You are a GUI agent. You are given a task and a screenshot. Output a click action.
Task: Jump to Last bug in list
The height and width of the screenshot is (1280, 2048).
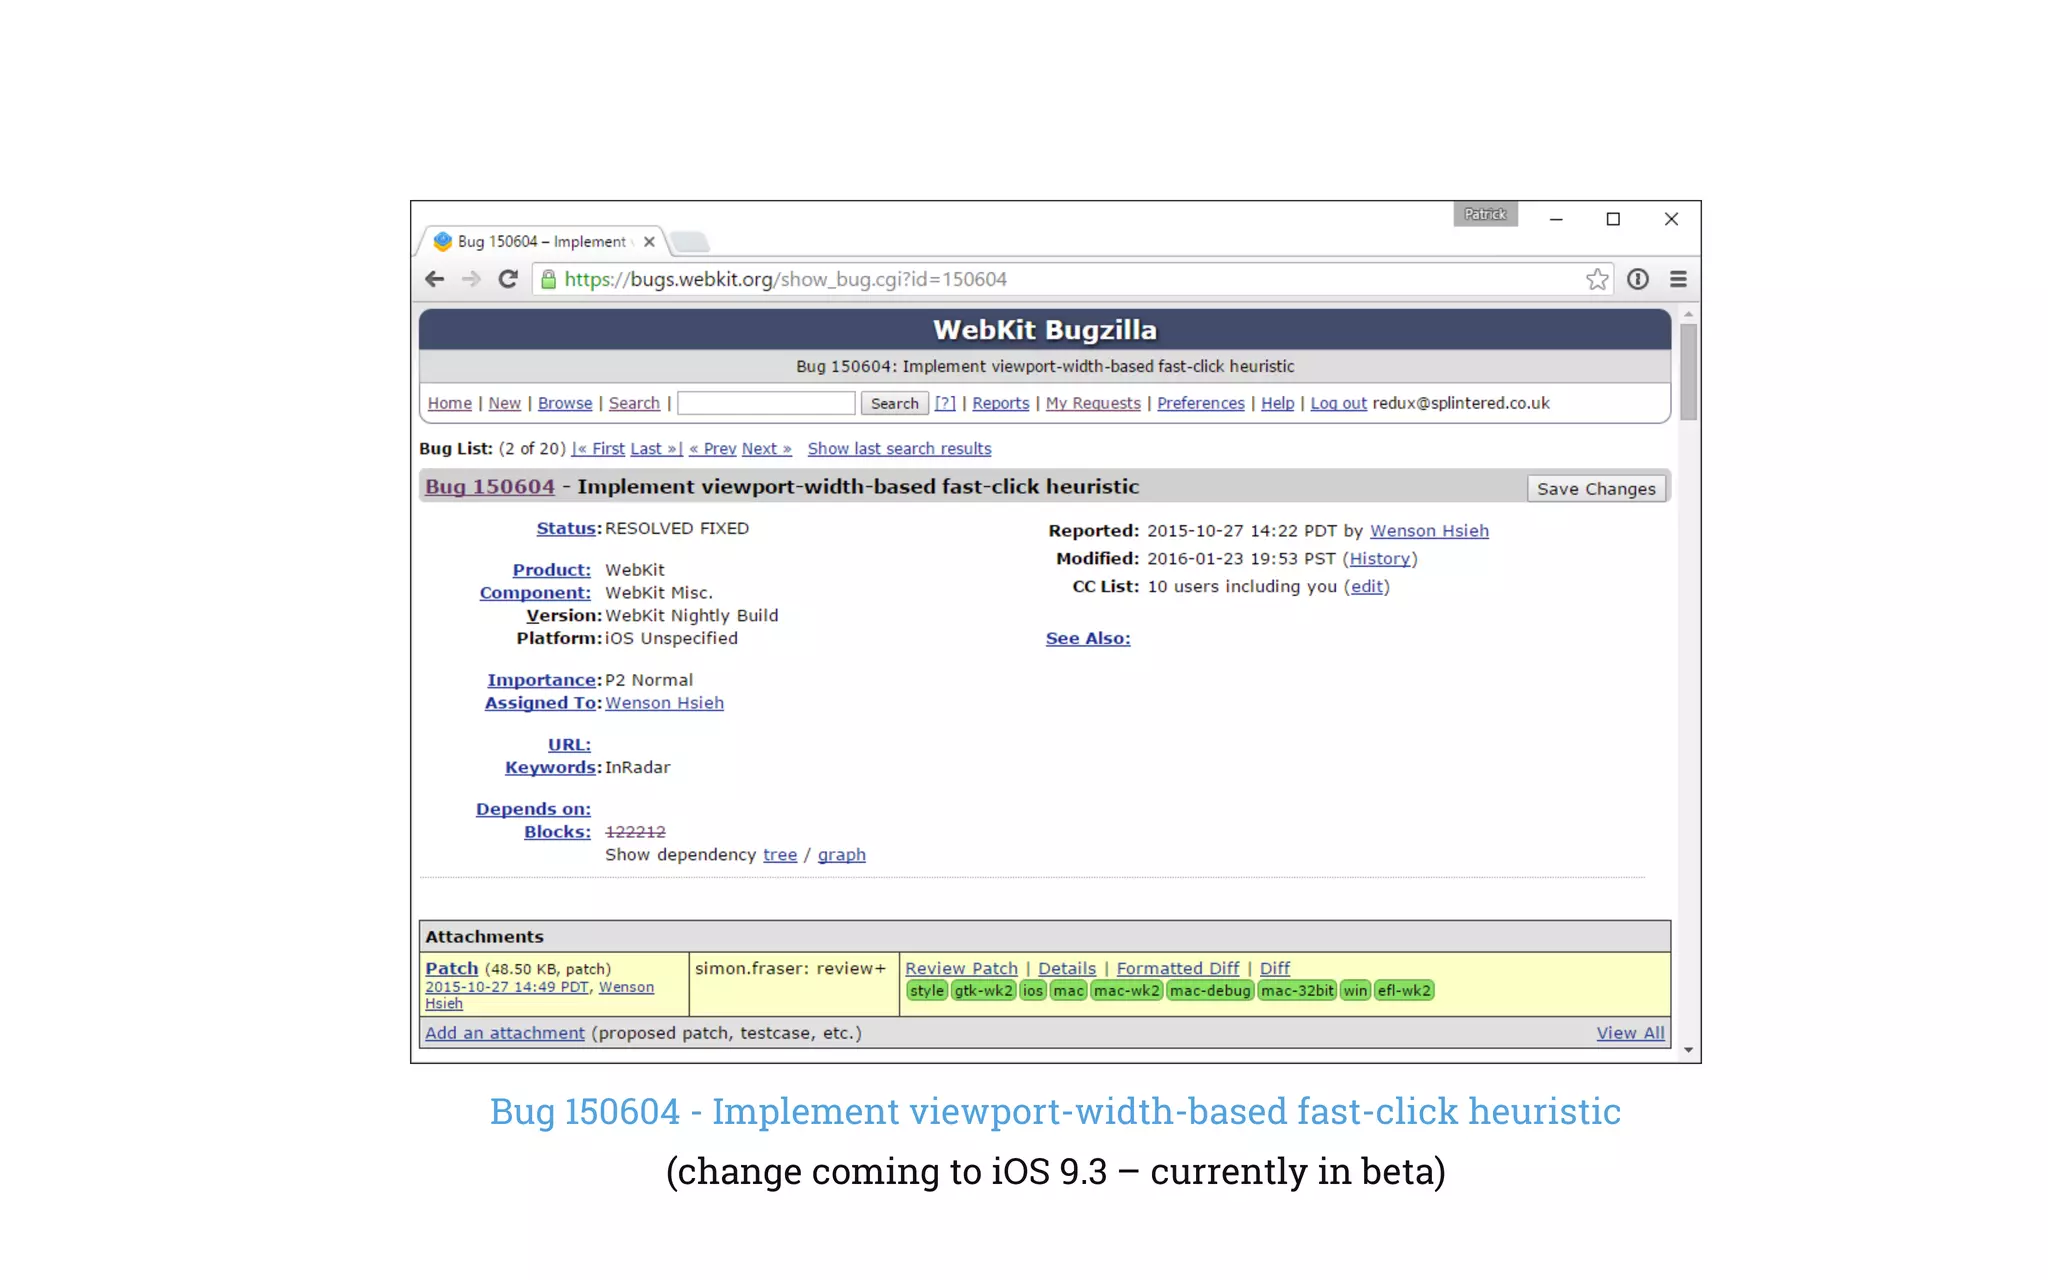point(656,449)
